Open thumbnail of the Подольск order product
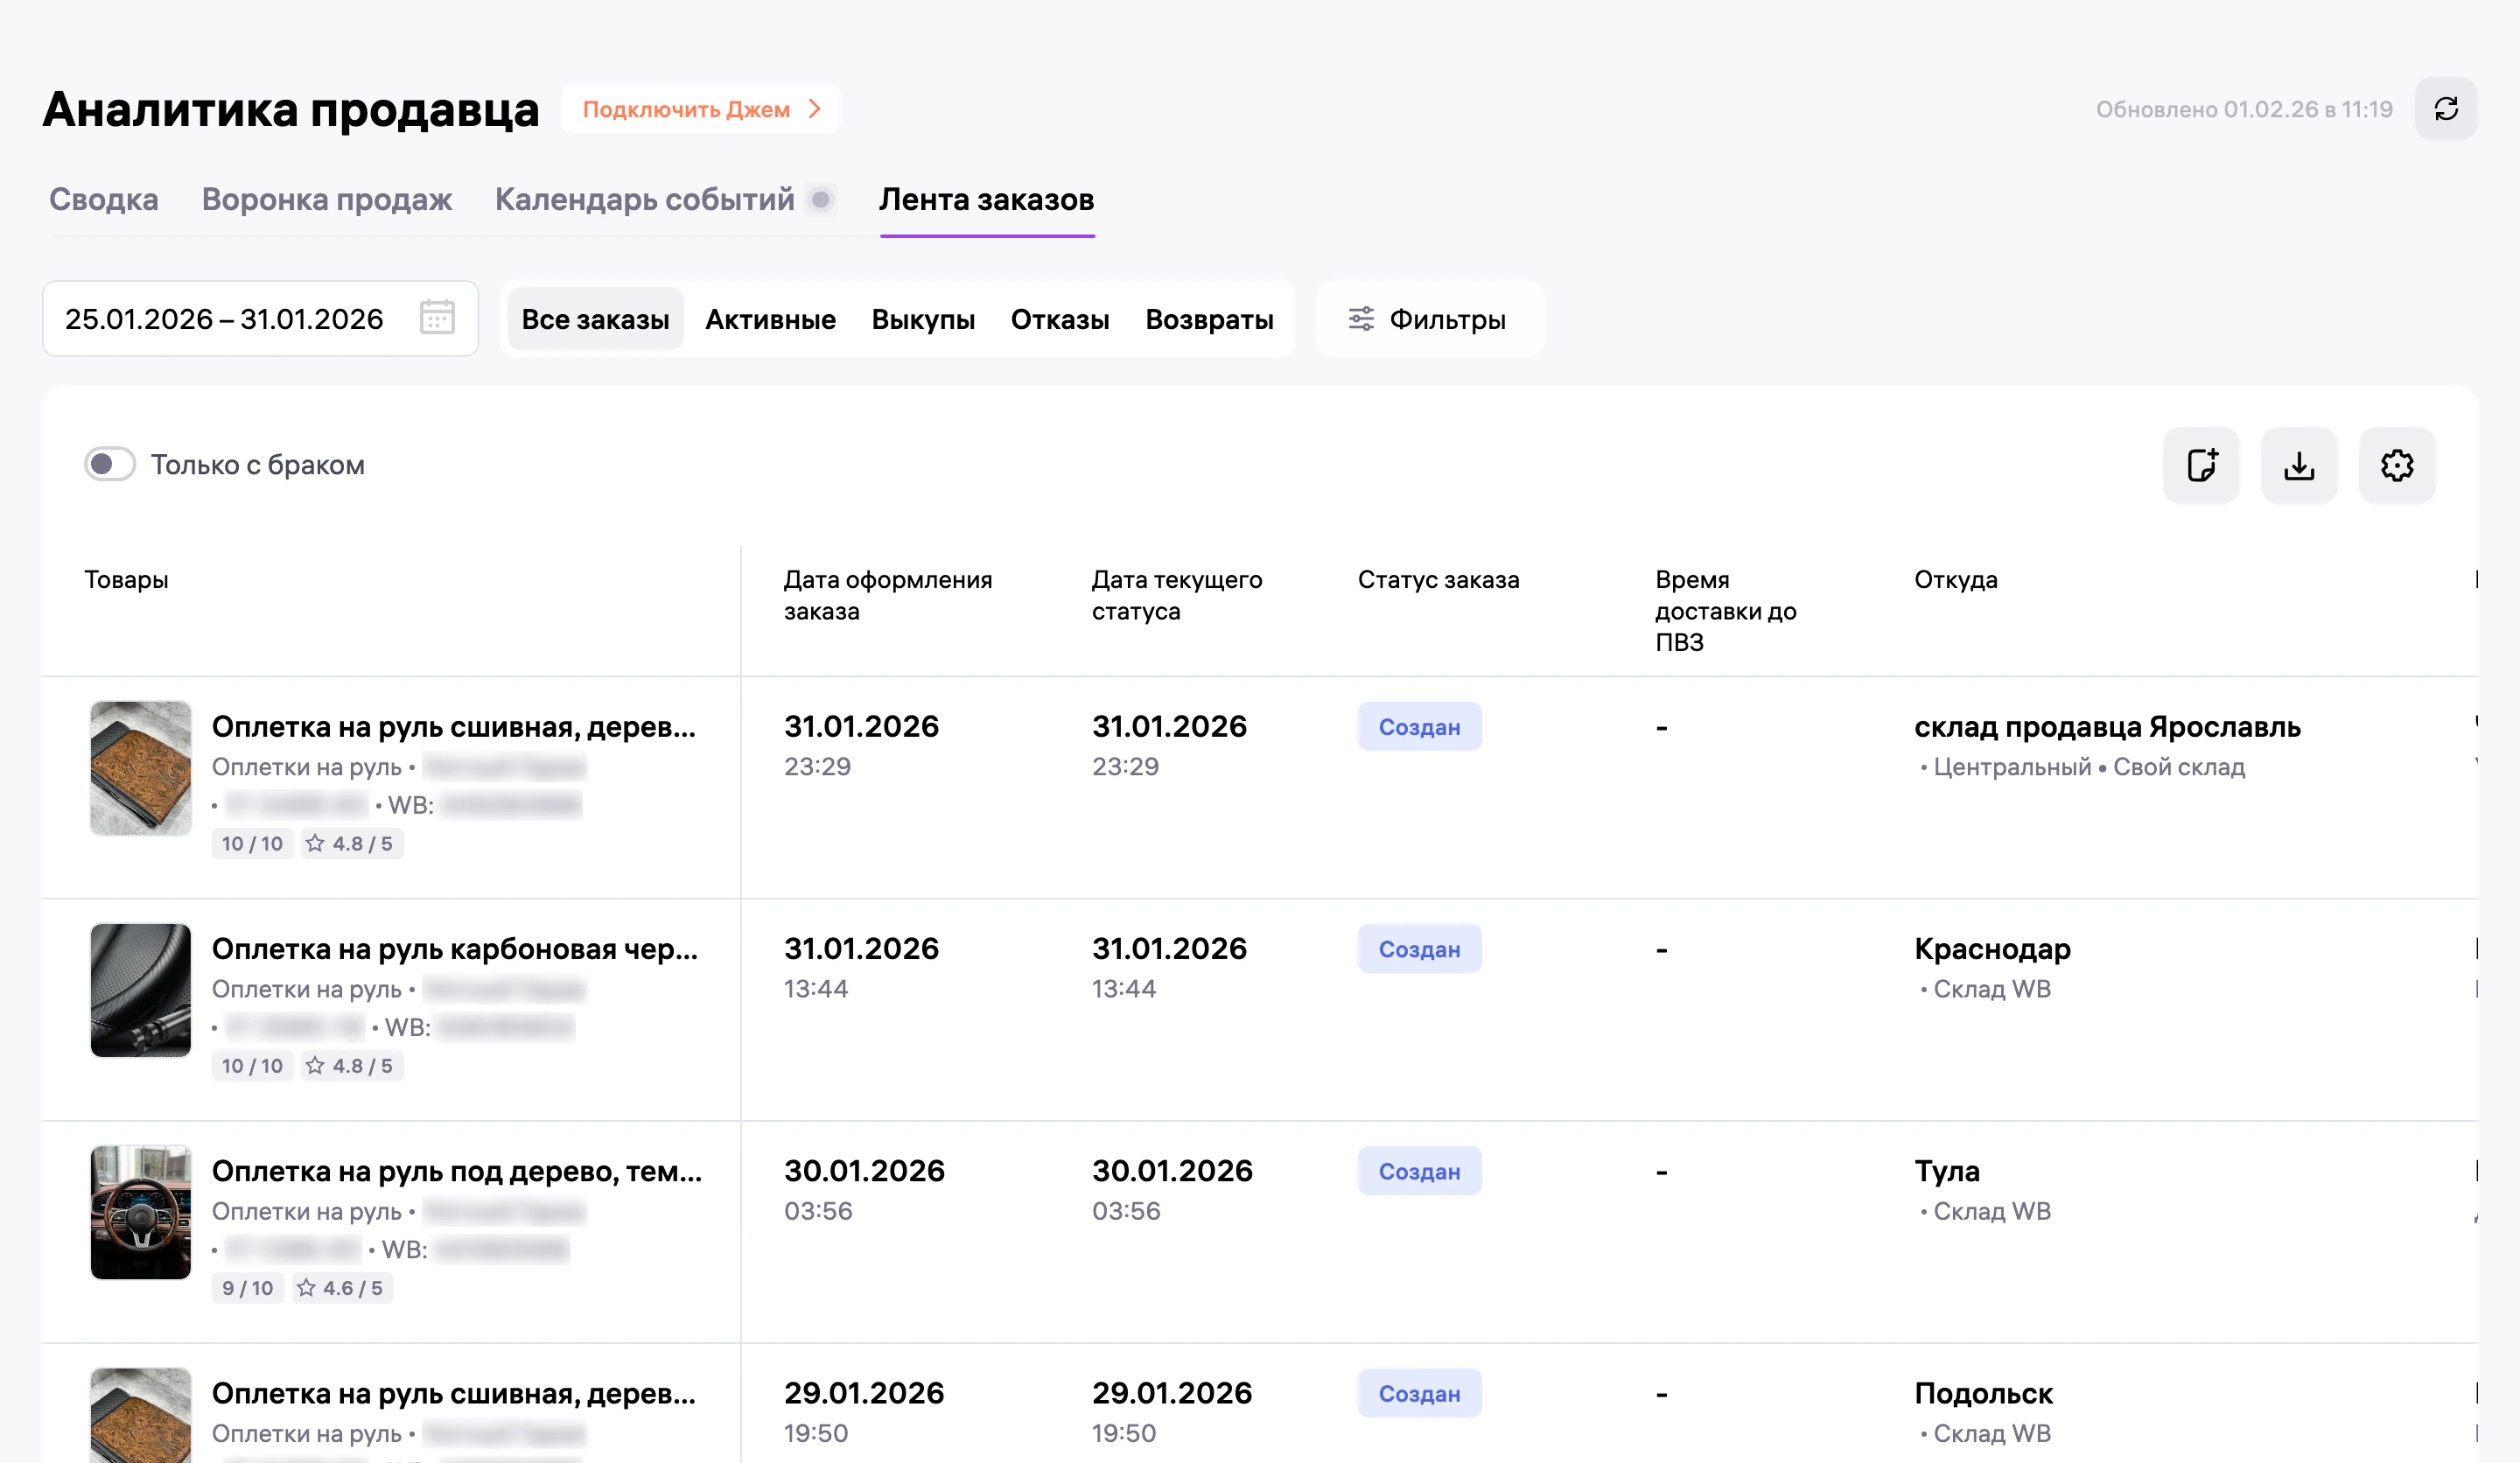This screenshot has width=2520, height=1463. click(x=141, y=1416)
